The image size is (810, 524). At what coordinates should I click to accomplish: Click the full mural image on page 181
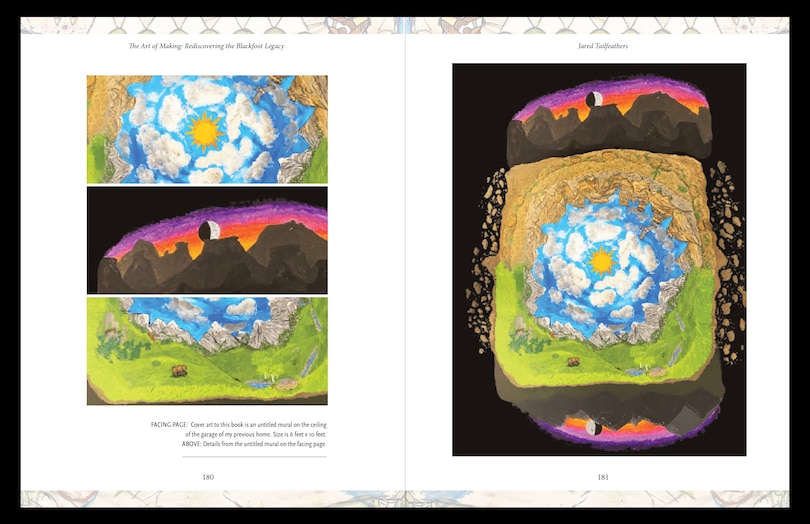click(x=599, y=259)
